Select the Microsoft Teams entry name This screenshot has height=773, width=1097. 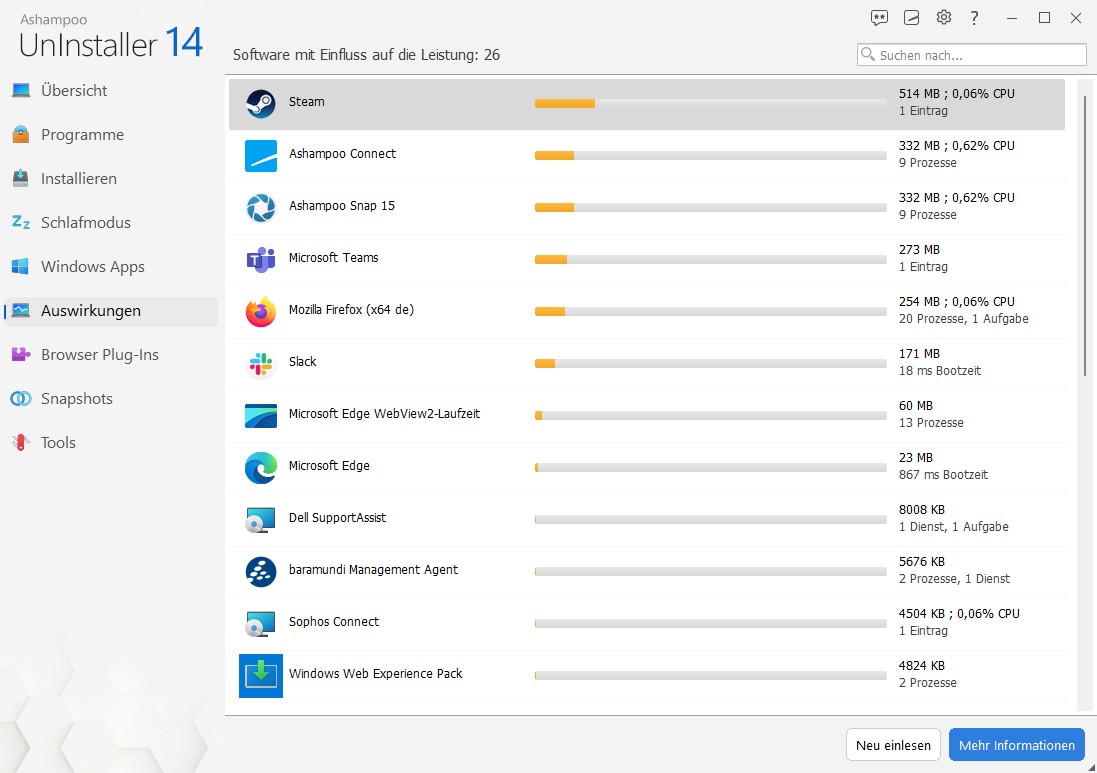(x=333, y=257)
